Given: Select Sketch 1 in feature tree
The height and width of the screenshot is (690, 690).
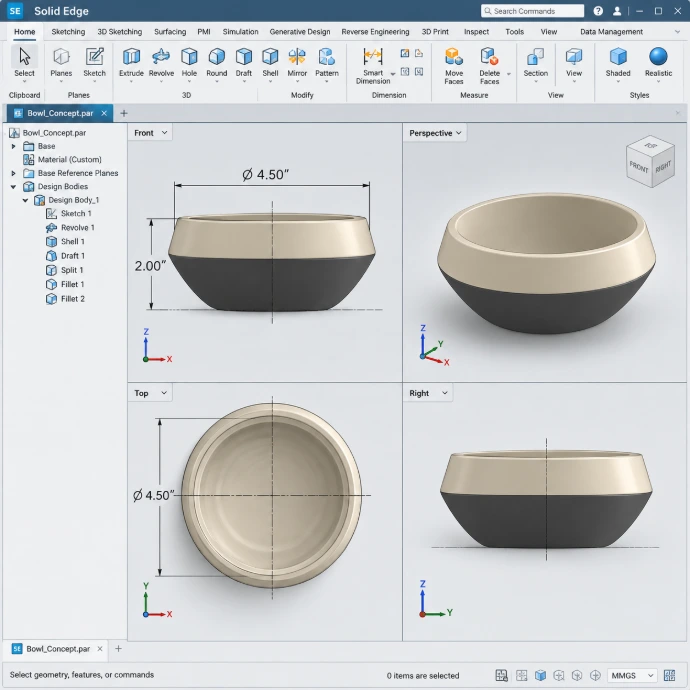Looking at the screenshot, I should pos(70,213).
